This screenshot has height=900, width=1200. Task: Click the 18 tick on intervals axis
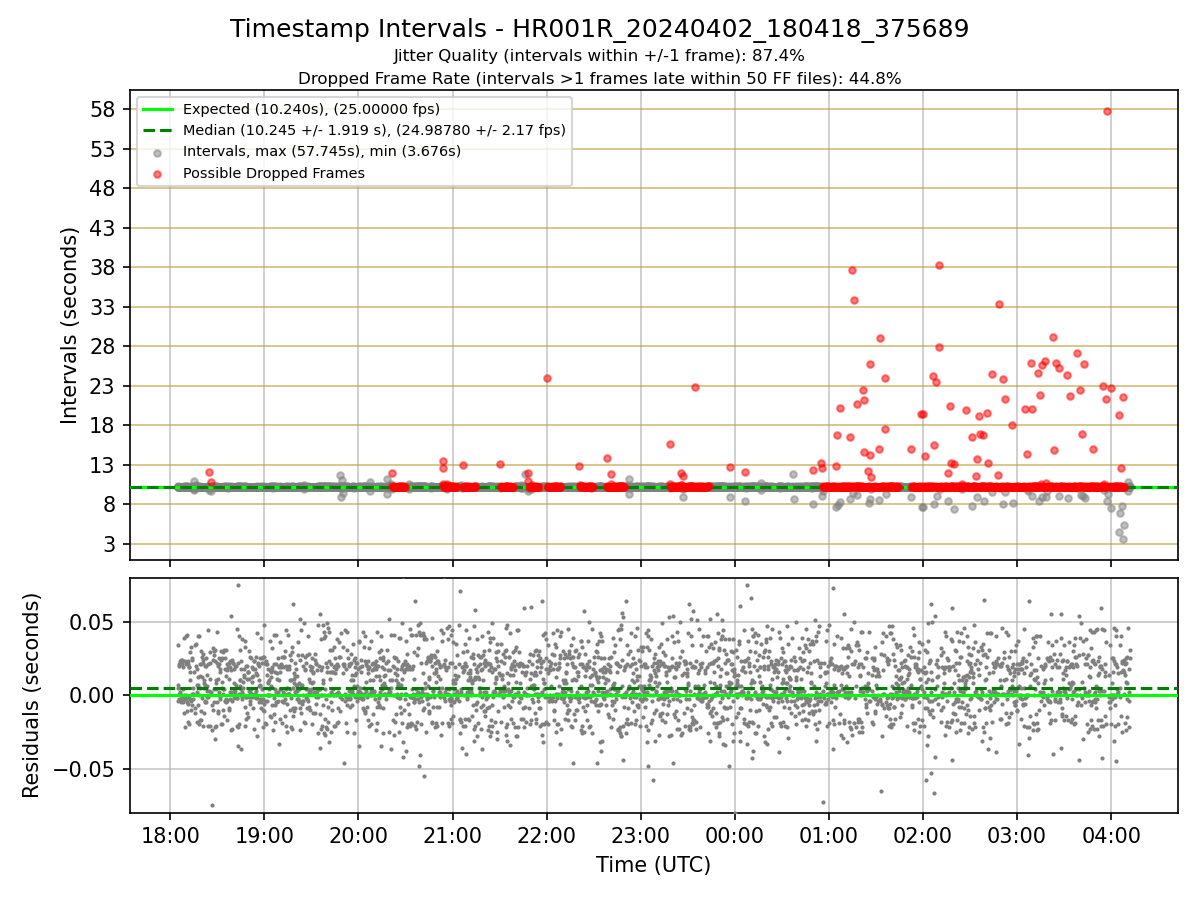(104, 425)
